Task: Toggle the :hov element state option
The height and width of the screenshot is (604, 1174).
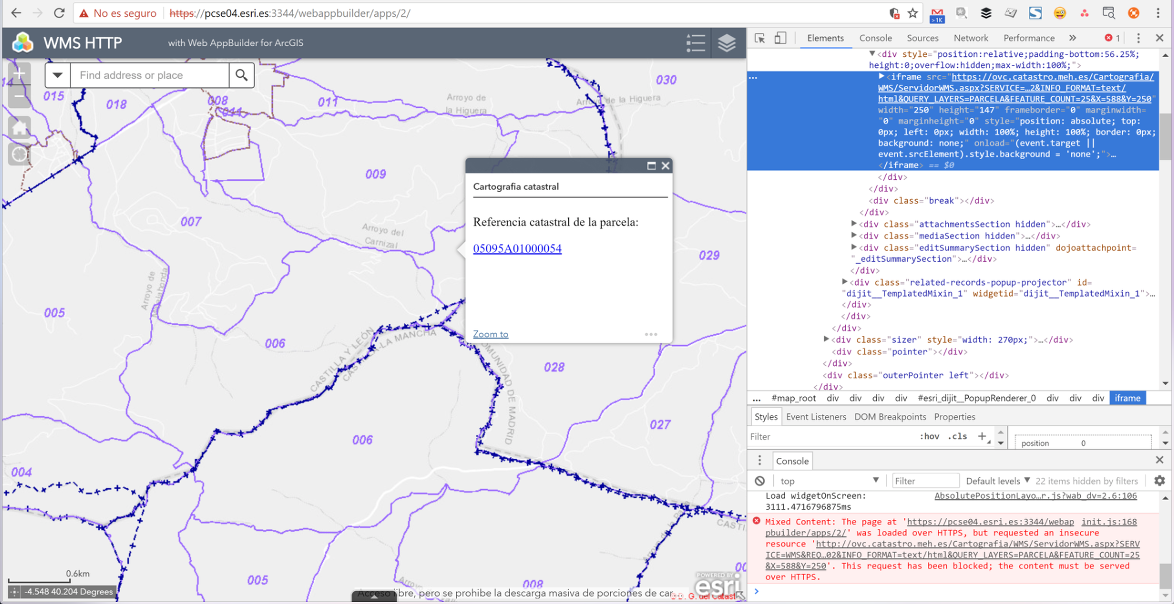Action: click(x=929, y=436)
